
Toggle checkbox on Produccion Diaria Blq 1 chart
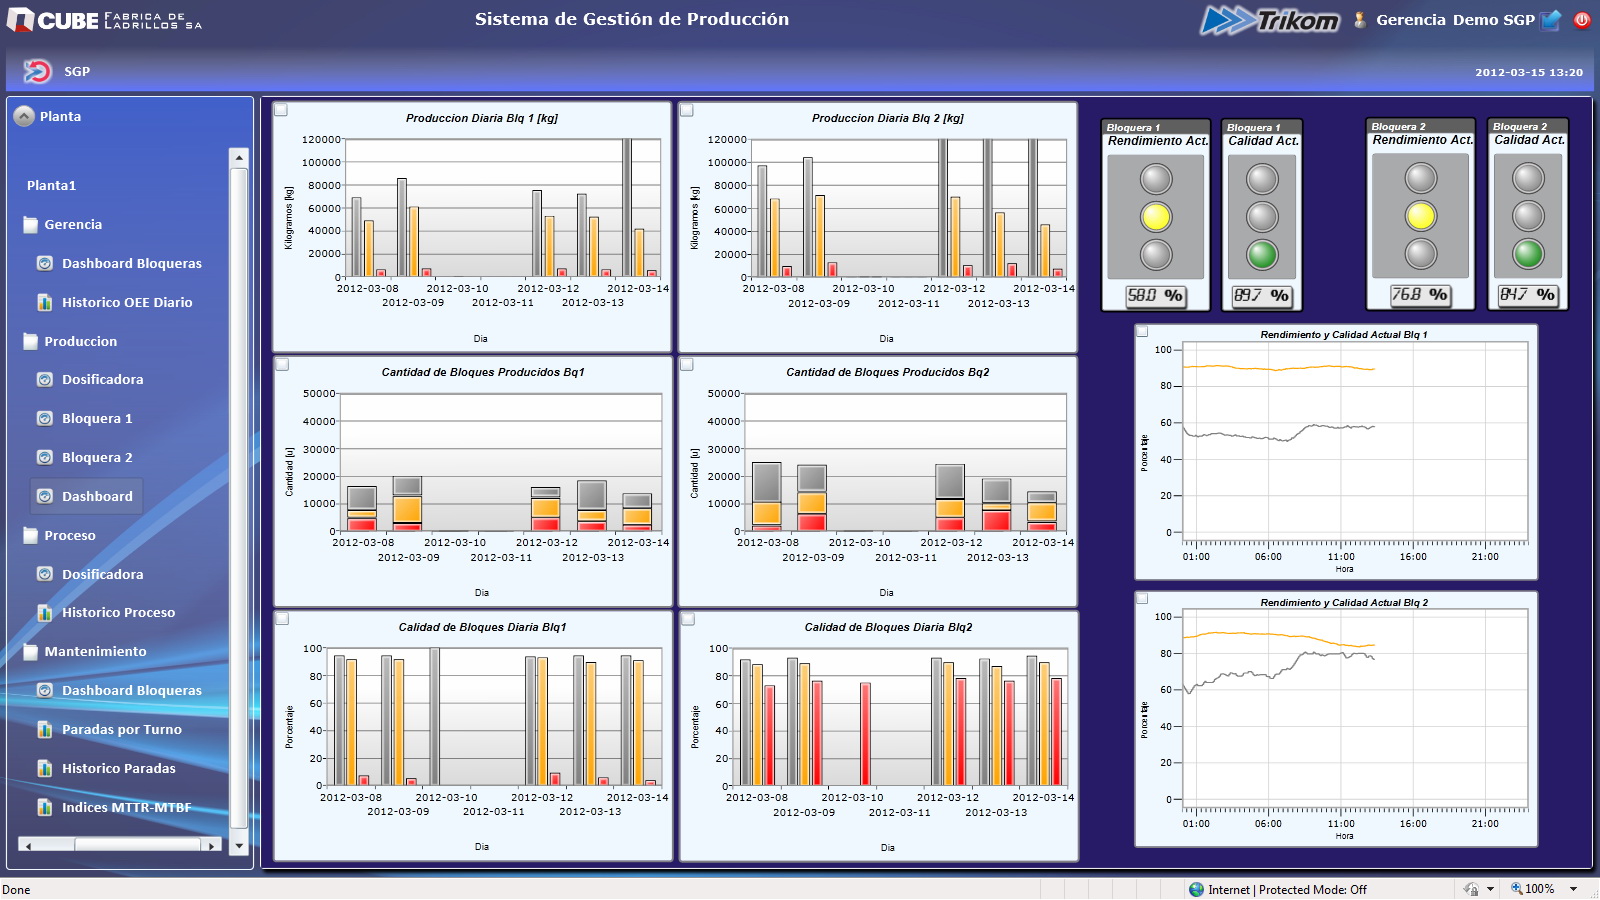pos(281,110)
